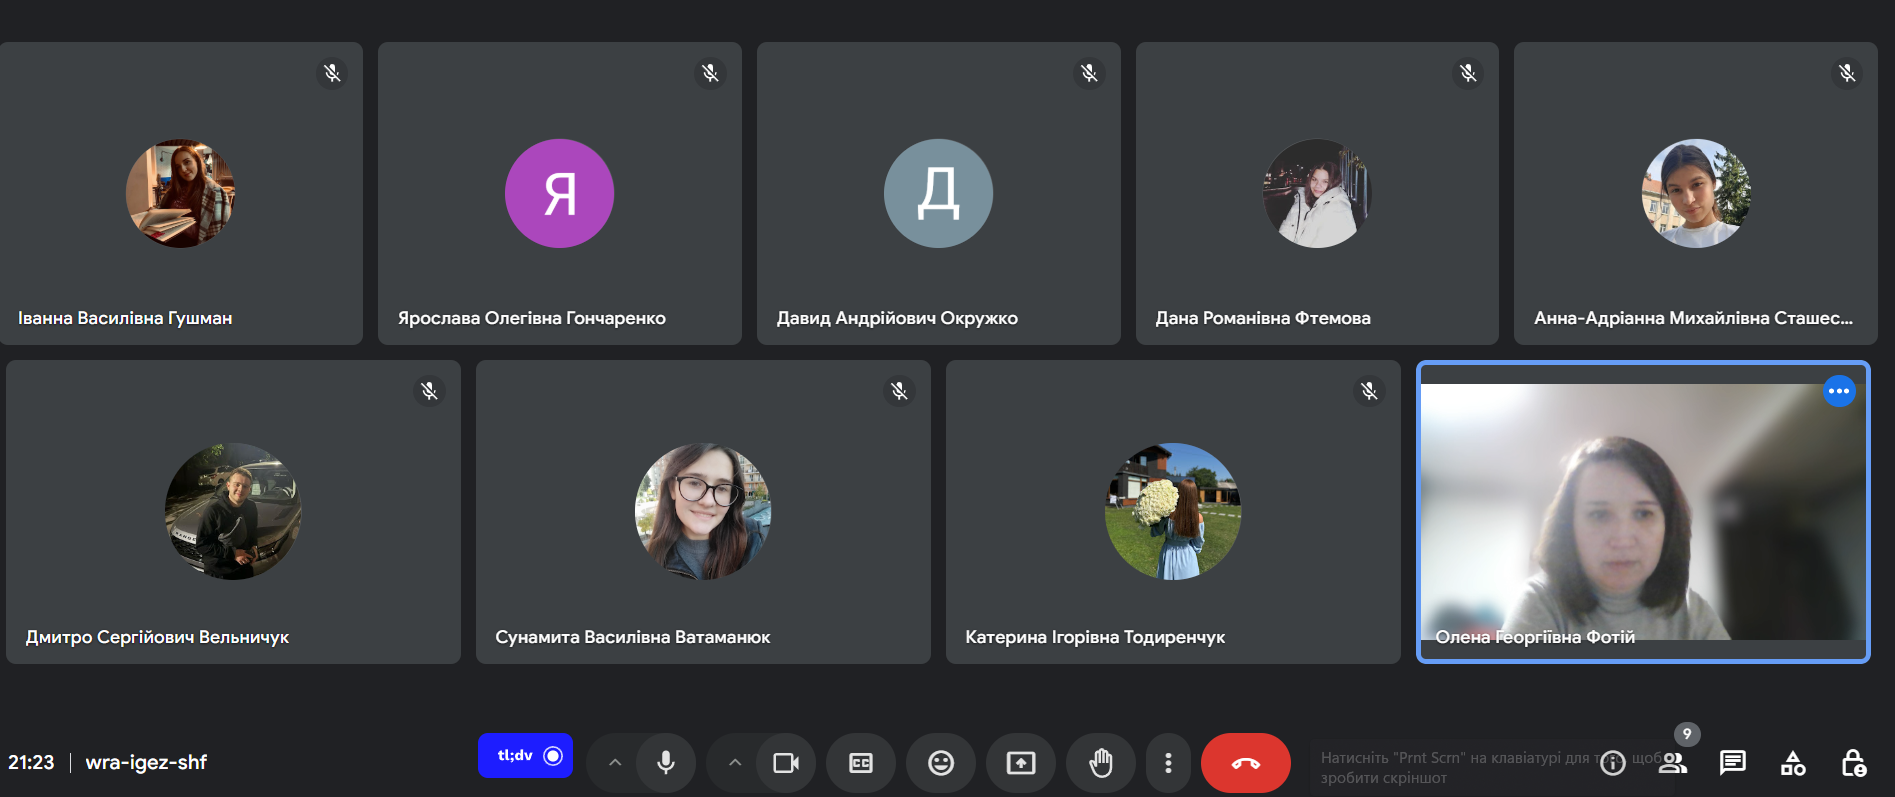The image size is (1895, 797).
Task: Open host controls lock icon
Action: [x=1853, y=763]
